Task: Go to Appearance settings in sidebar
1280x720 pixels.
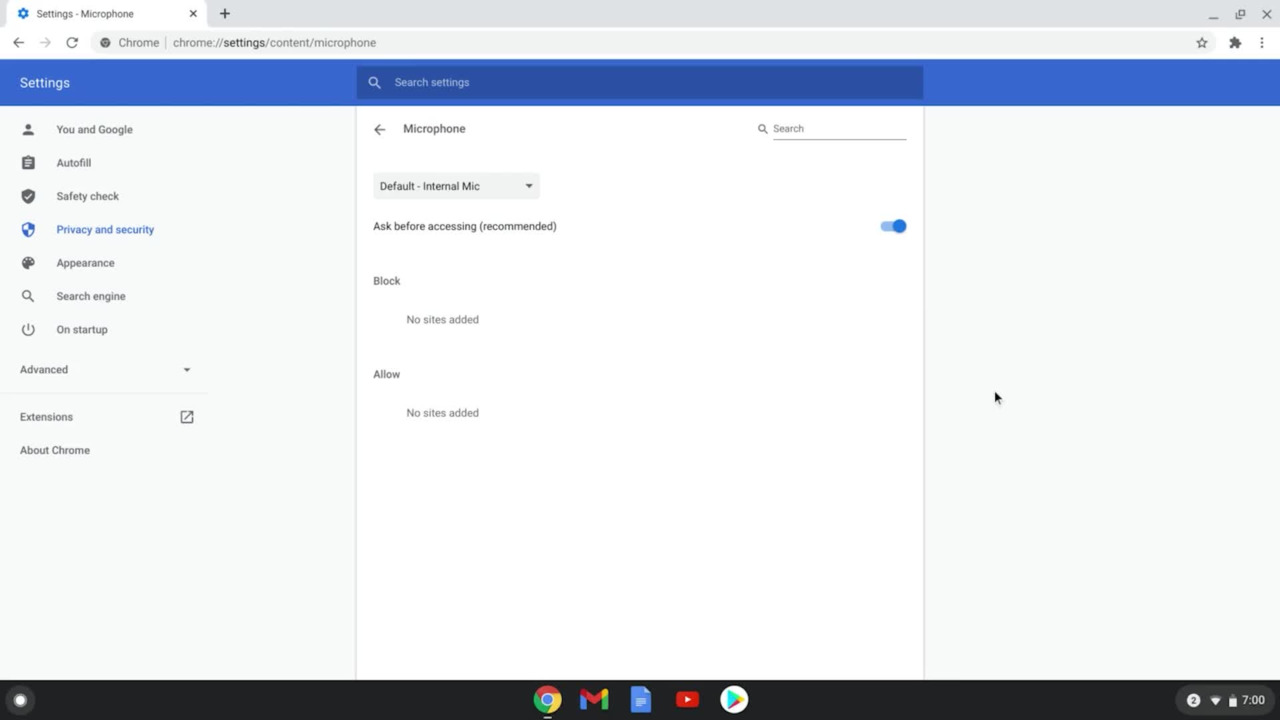Action: point(85,263)
